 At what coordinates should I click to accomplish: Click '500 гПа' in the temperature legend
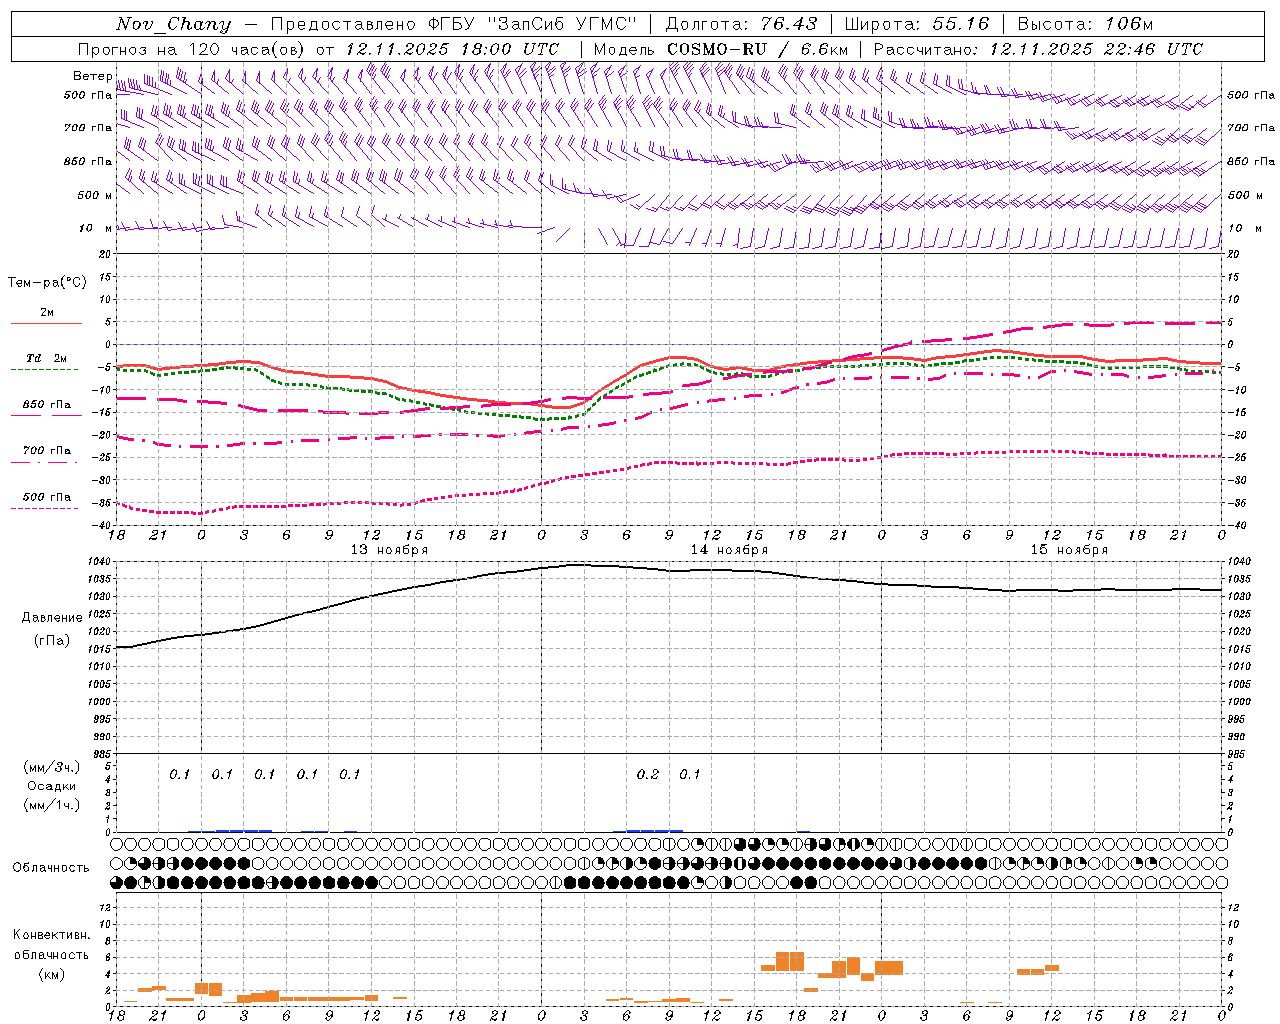point(47,497)
